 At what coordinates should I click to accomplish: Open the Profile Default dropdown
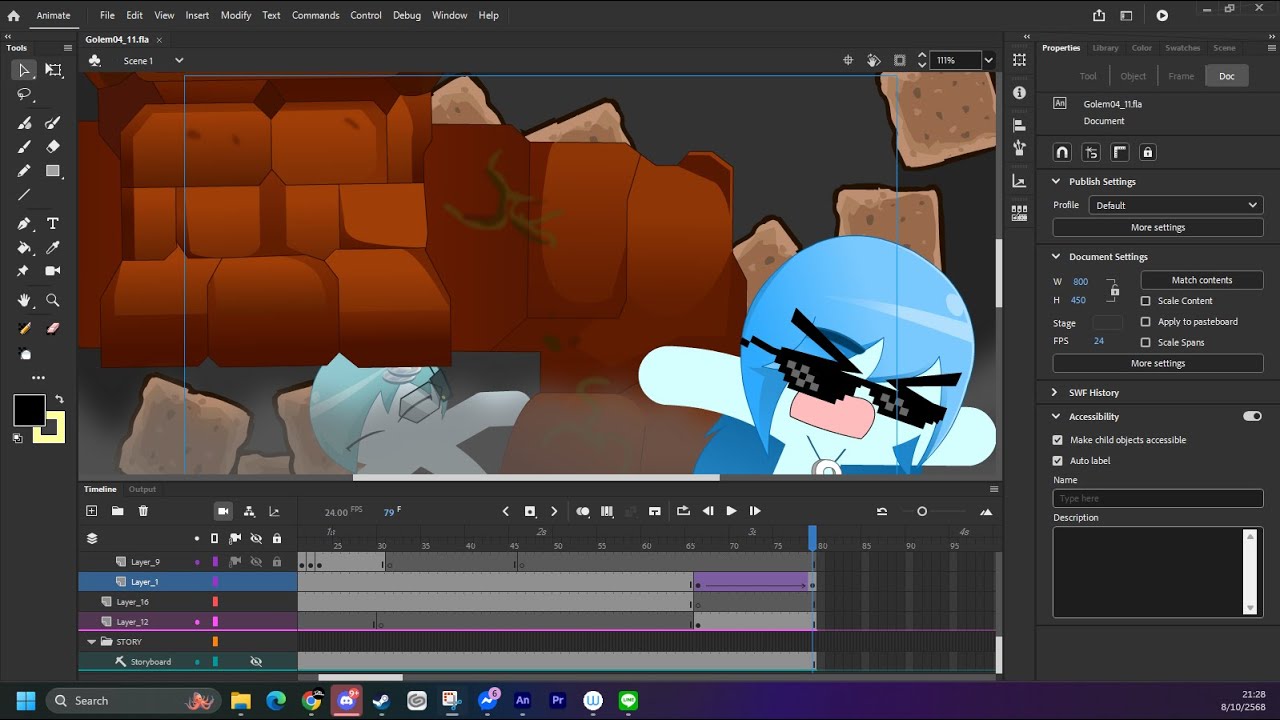(x=1176, y=205)
